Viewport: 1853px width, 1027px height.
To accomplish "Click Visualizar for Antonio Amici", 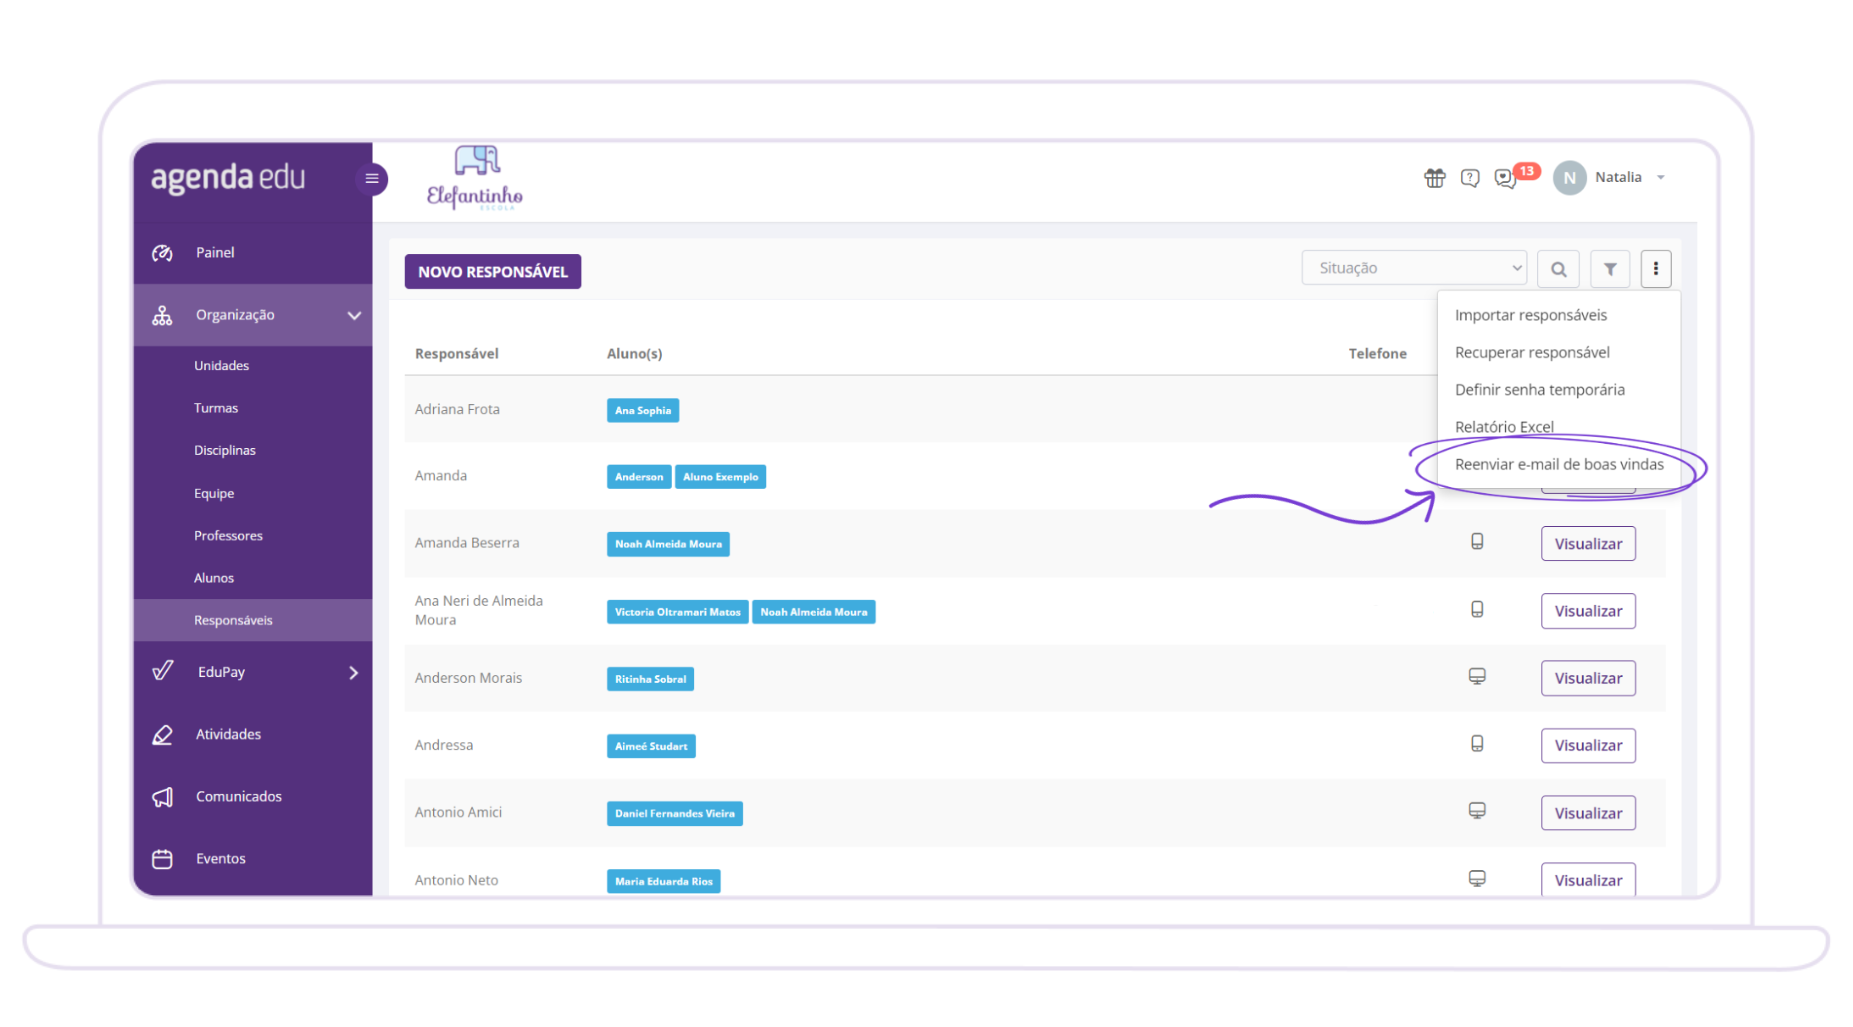I will tap(1587, 813).
